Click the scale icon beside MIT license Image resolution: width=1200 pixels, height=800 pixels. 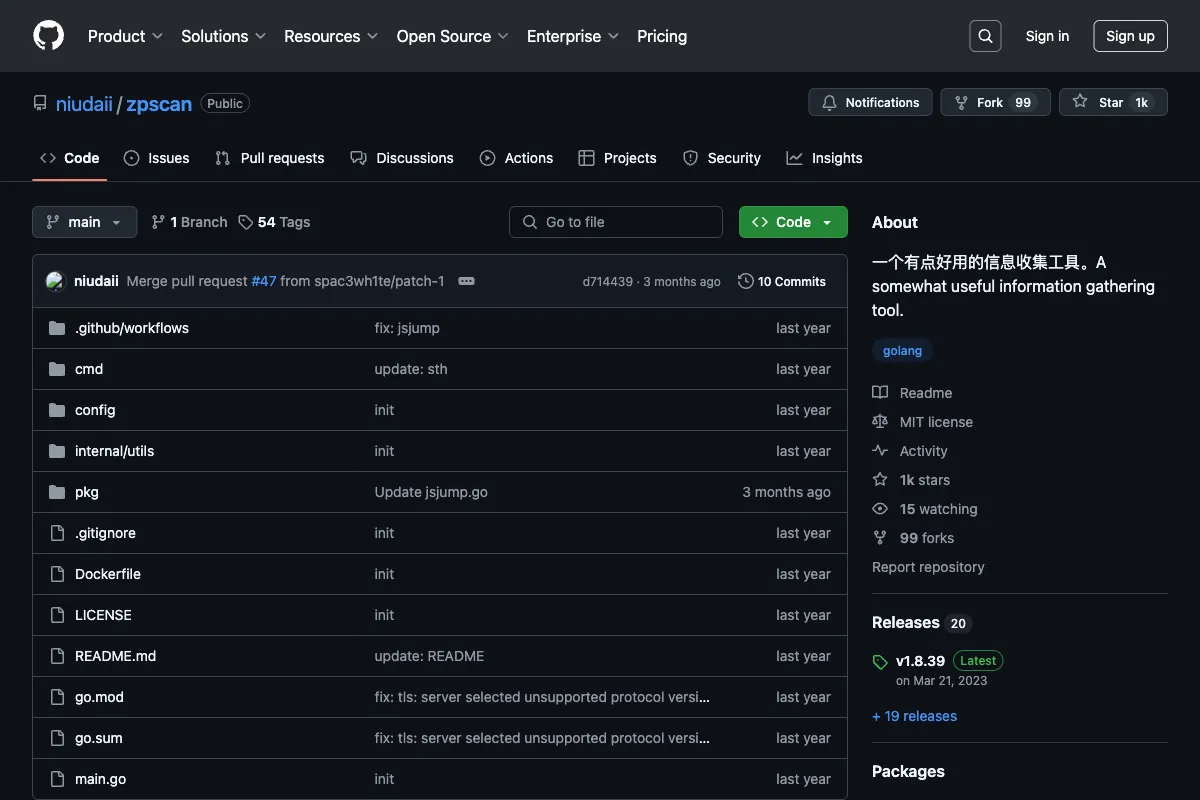click(x=880, y=422)
